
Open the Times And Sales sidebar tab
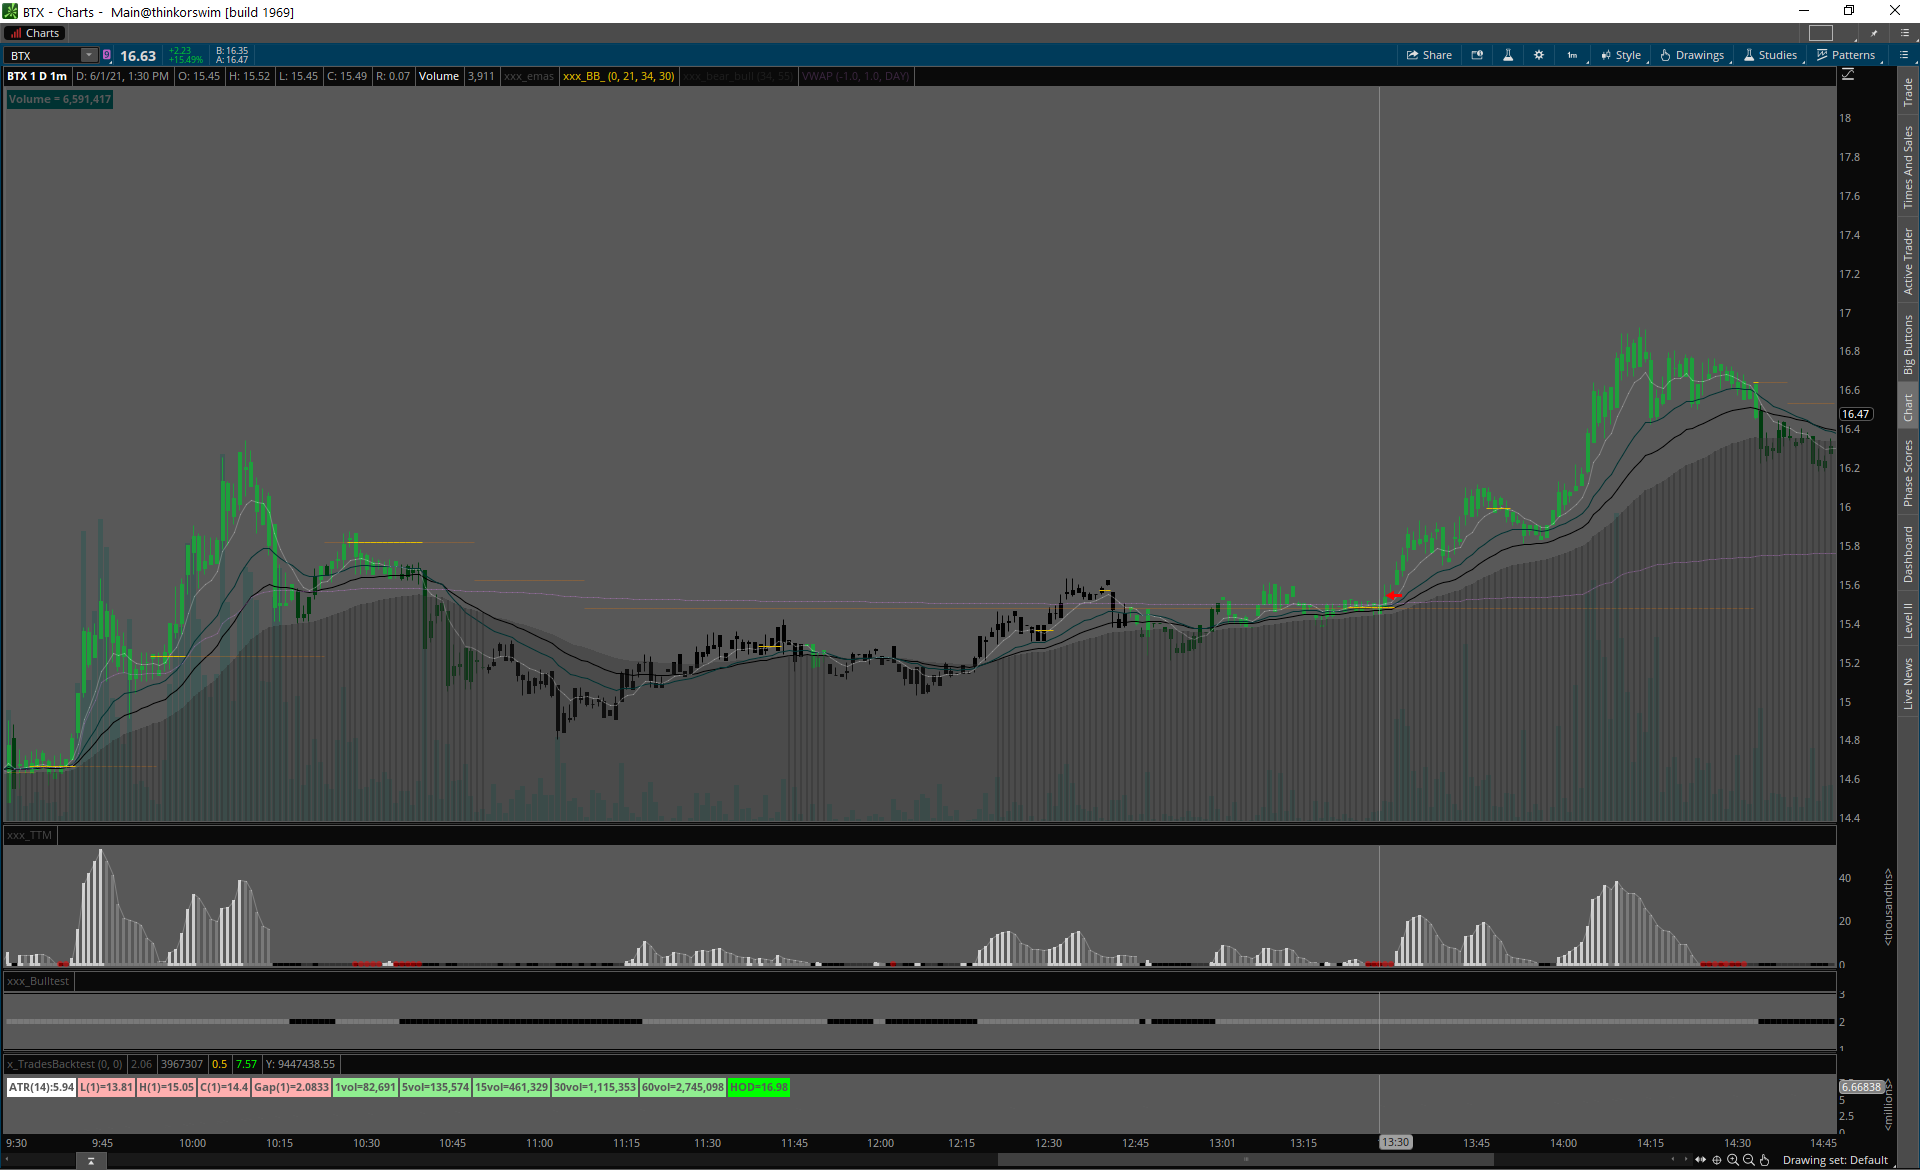pos(1908,167)
